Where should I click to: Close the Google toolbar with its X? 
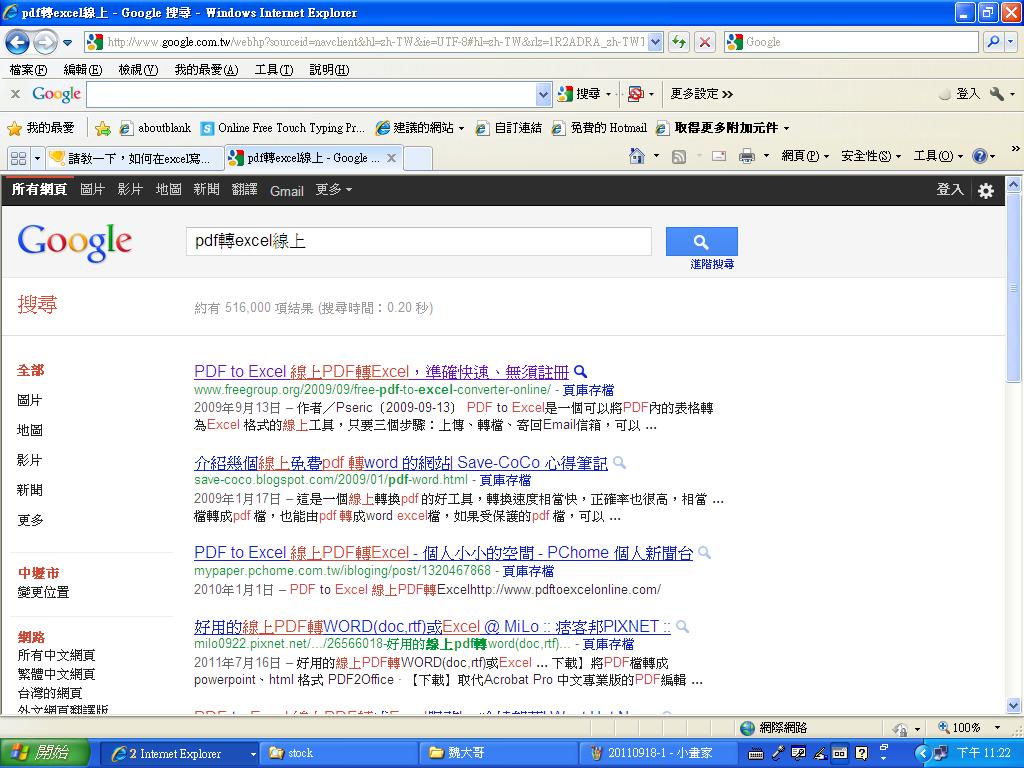tap(15, 94)
